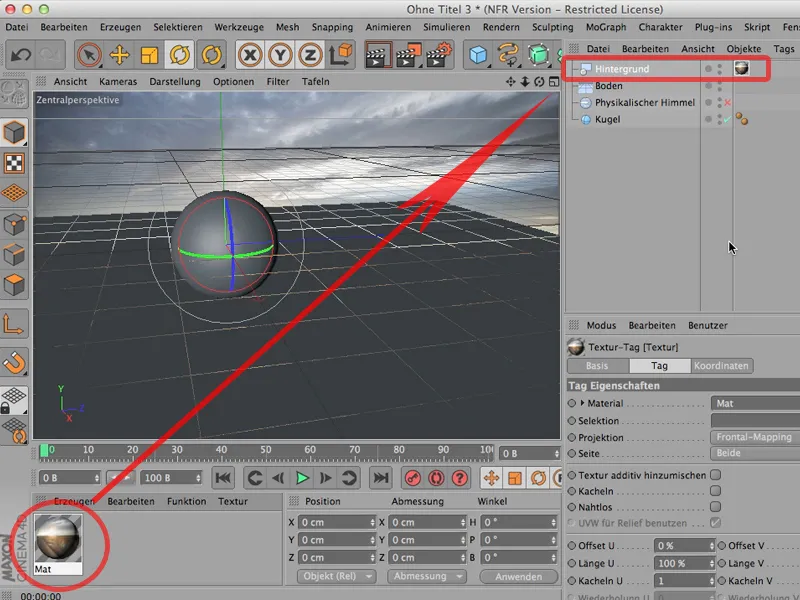Add a cube primitive object
This screenshot has height=600, width=800.
click(479, 55)
